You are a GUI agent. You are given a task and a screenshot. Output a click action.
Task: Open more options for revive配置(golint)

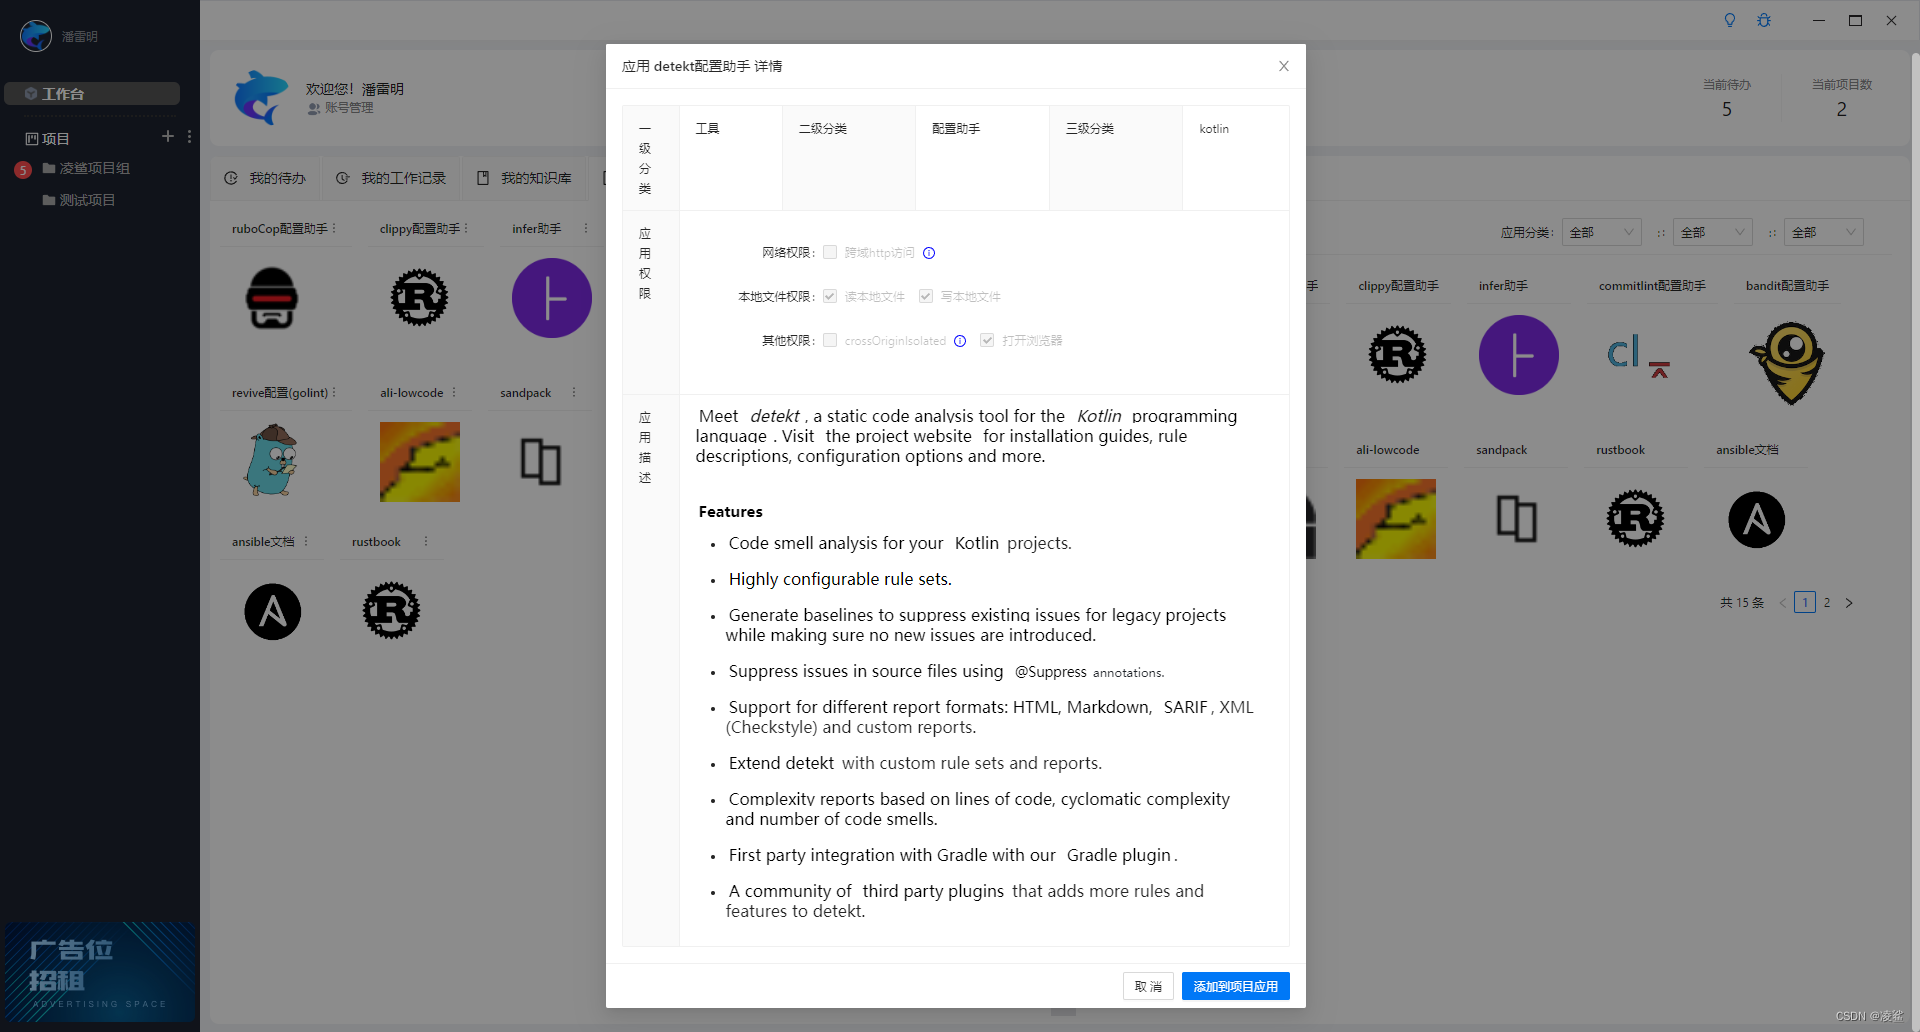[334, 392]
